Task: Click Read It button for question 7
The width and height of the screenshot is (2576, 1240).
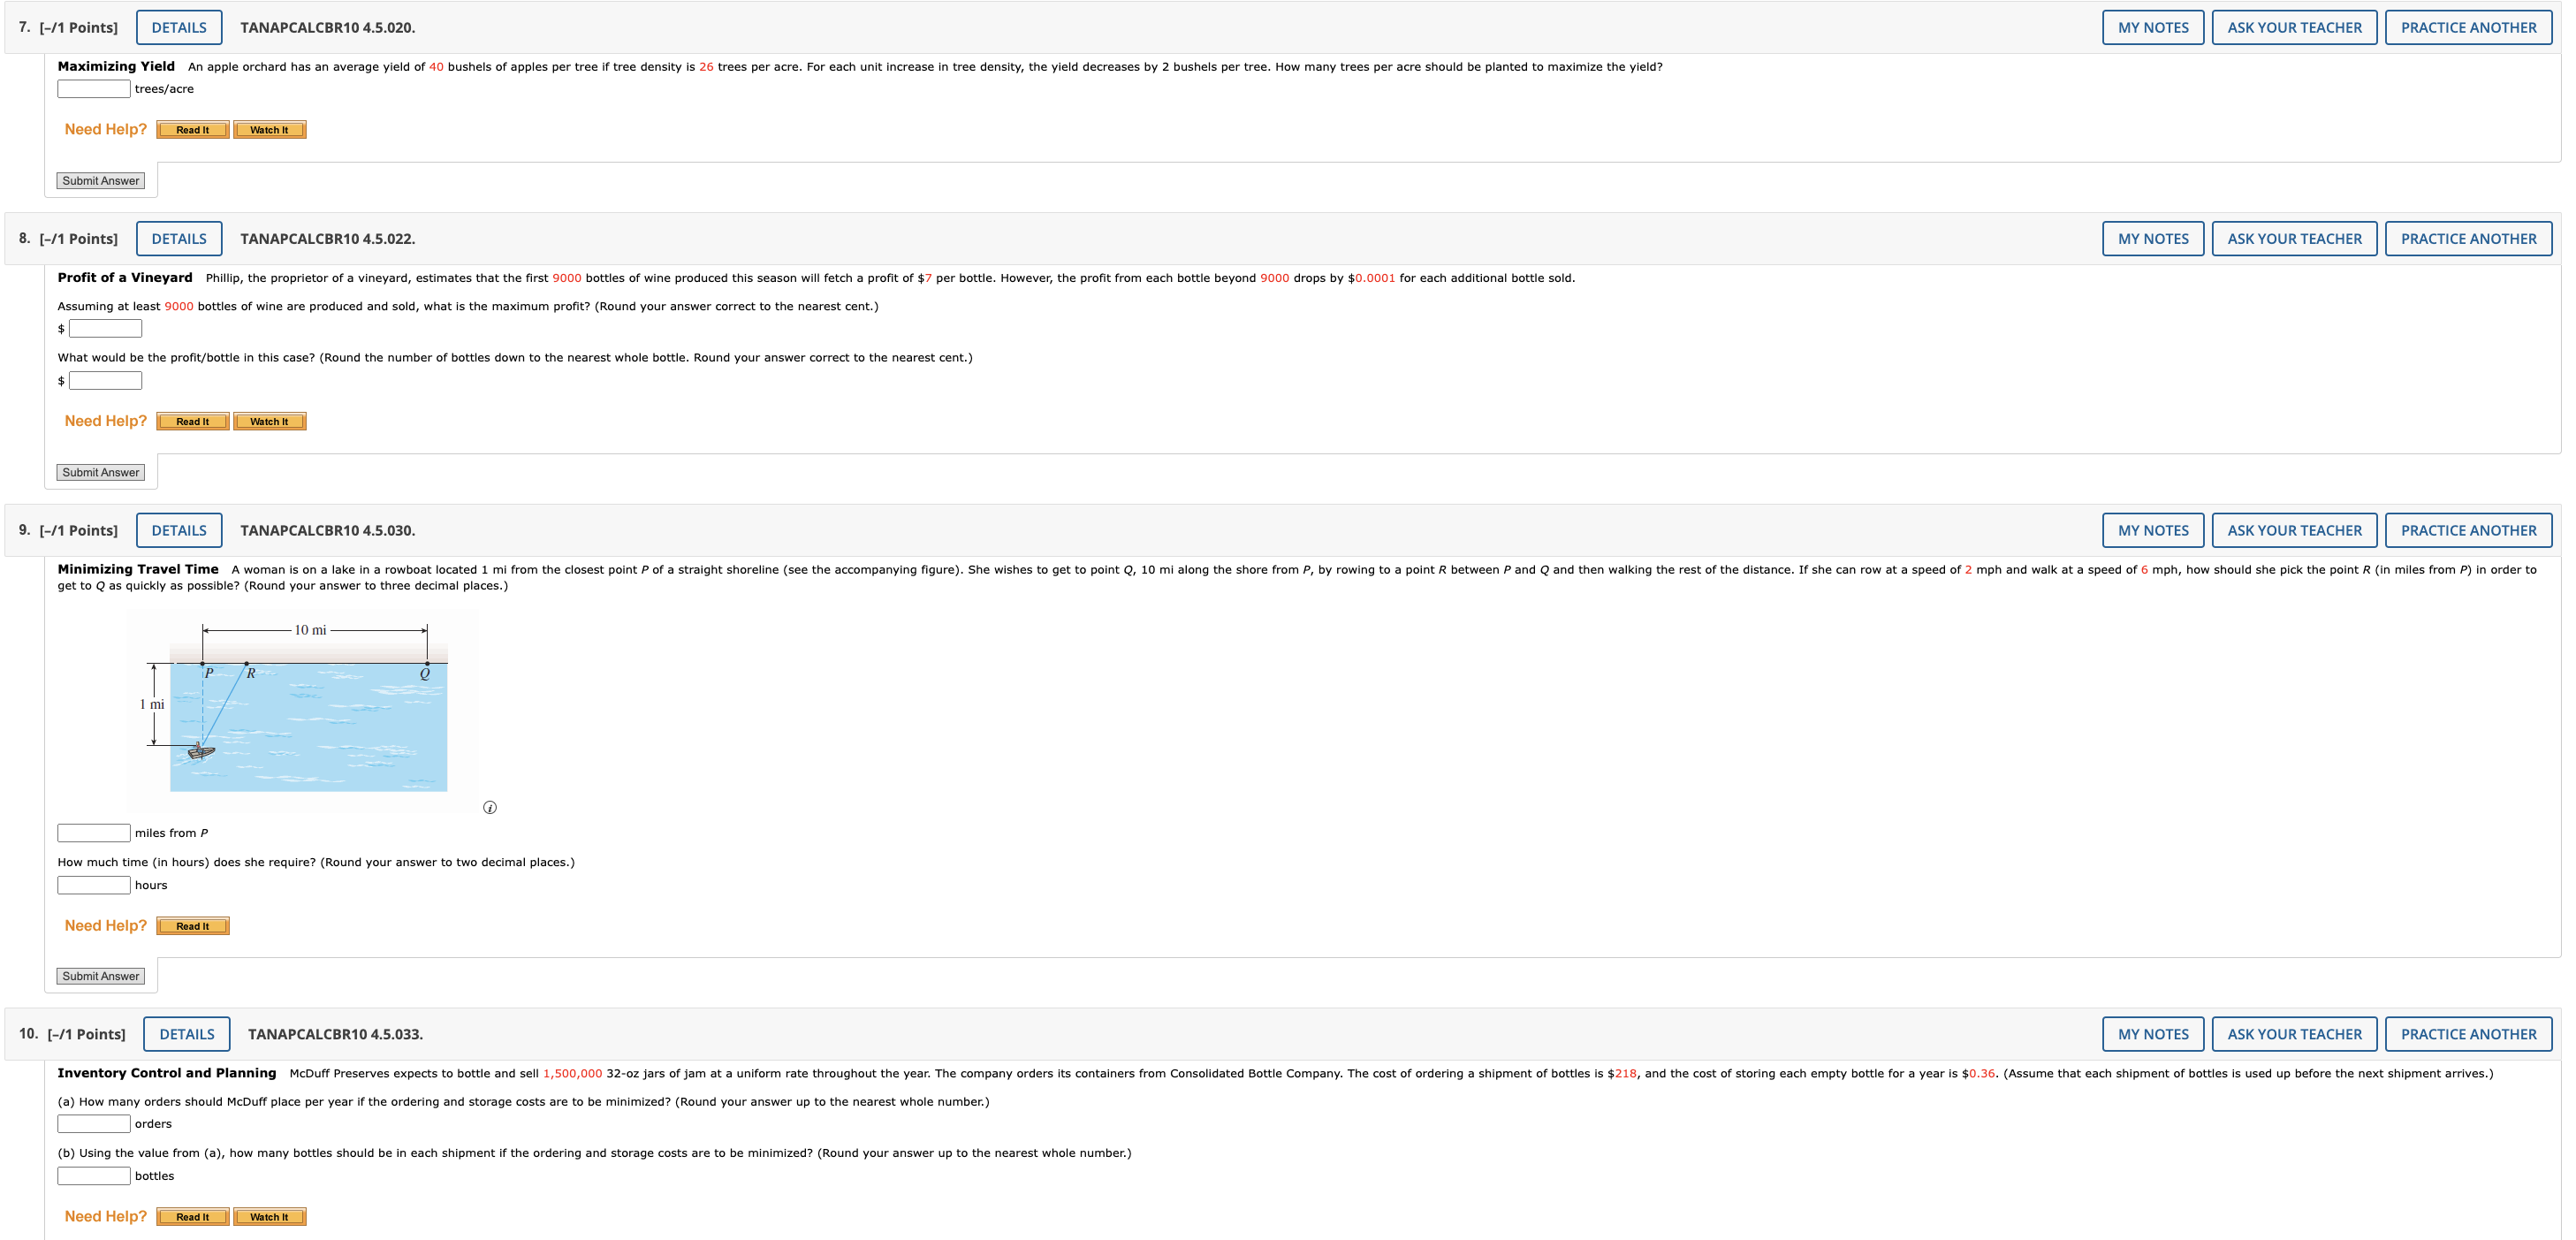Action: (x=192, y=130)
